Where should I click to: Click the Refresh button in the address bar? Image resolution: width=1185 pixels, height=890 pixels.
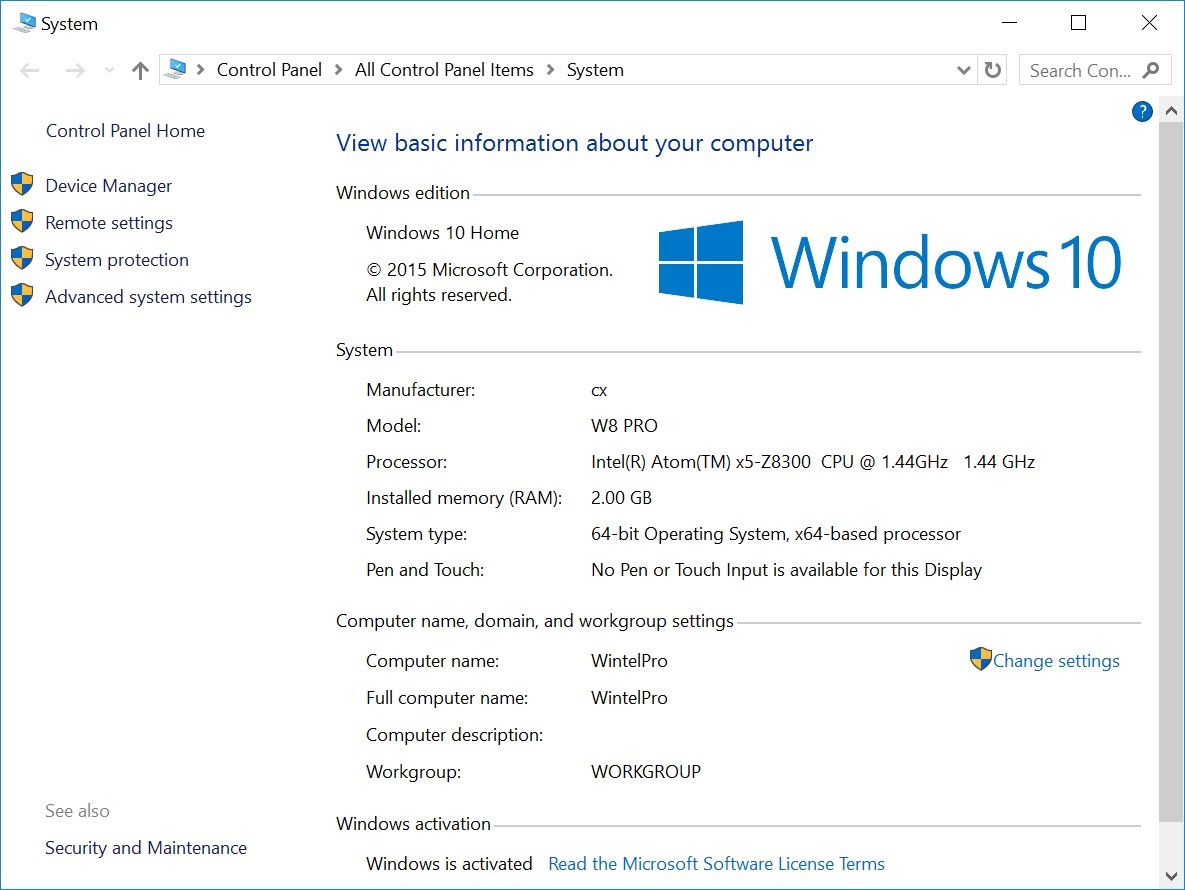pos(992,70)
